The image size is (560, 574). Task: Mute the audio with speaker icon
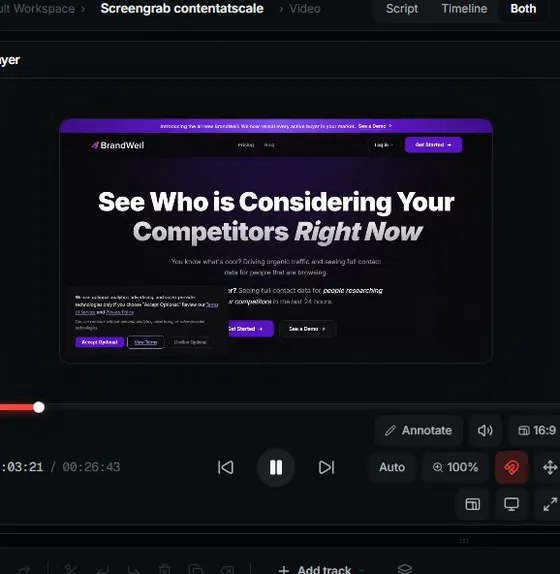coord(485,430)
